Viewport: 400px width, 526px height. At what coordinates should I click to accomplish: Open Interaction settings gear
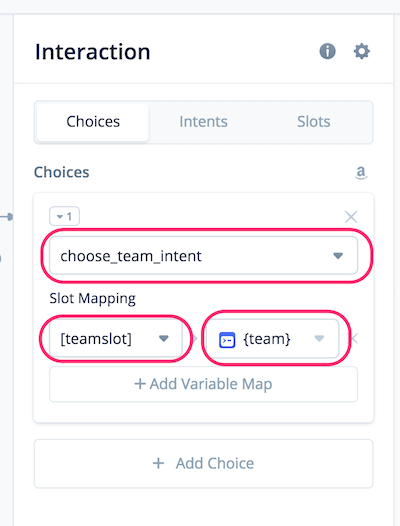[x=361, y=51]
